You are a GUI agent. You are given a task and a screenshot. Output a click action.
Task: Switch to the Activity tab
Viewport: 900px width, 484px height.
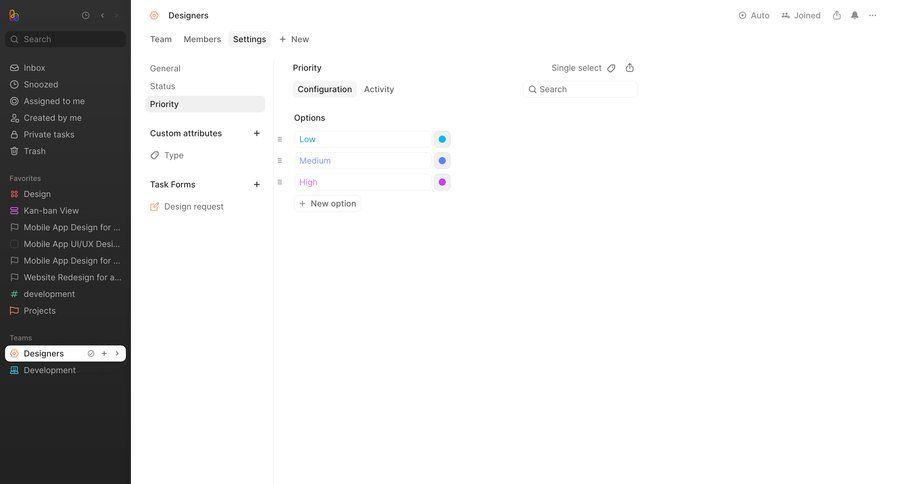tap(379, 89)
